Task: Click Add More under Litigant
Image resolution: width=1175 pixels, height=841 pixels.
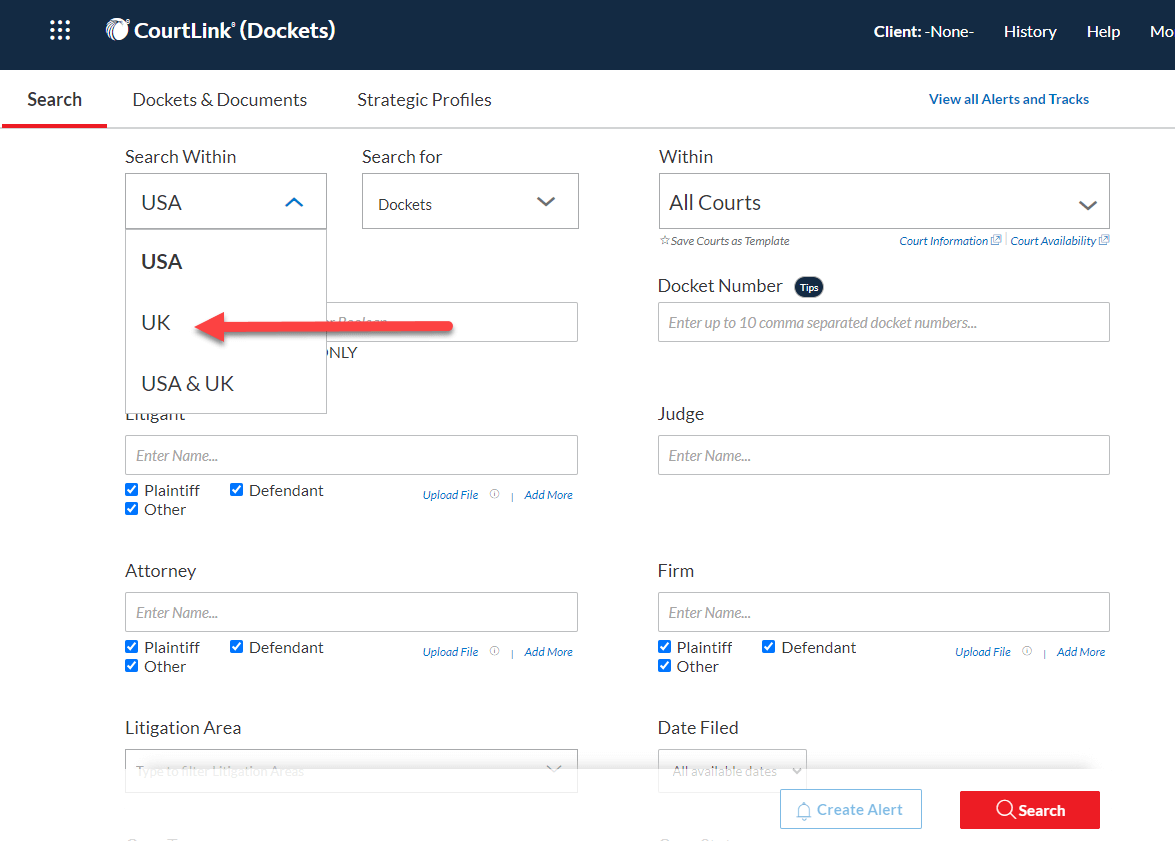Action: [x=549, y=495]
